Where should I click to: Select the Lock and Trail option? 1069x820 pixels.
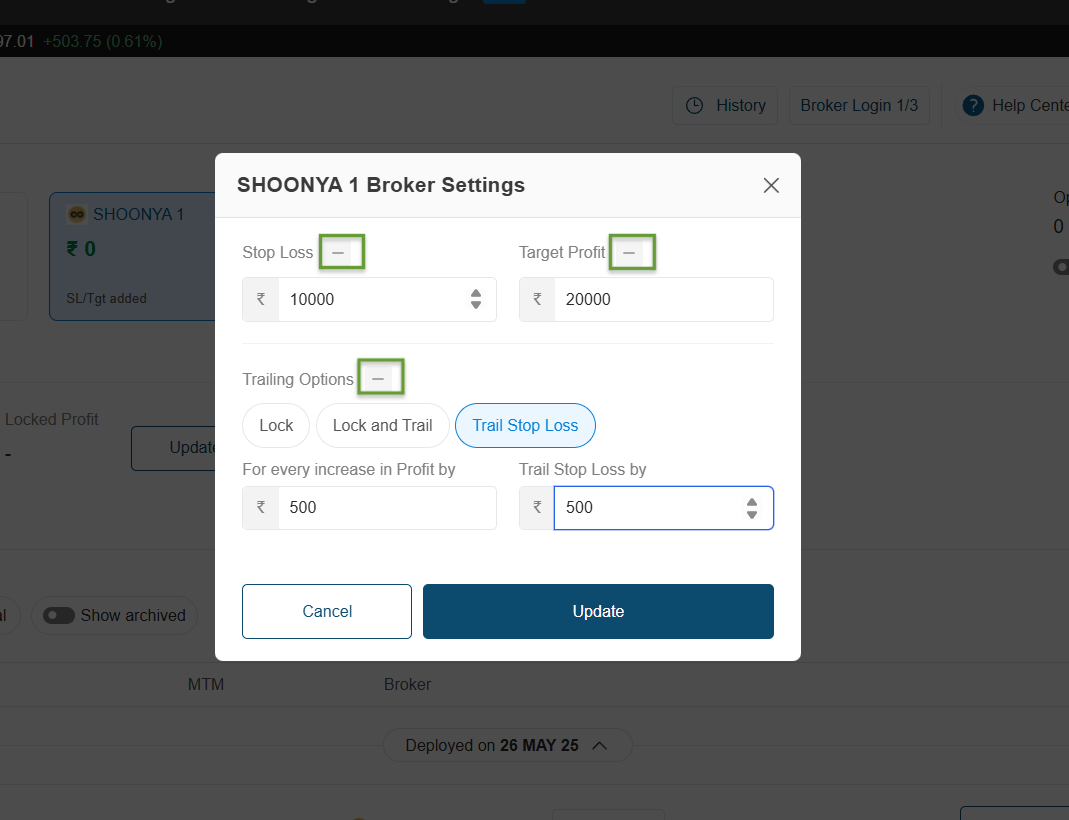tap(382, 426)
